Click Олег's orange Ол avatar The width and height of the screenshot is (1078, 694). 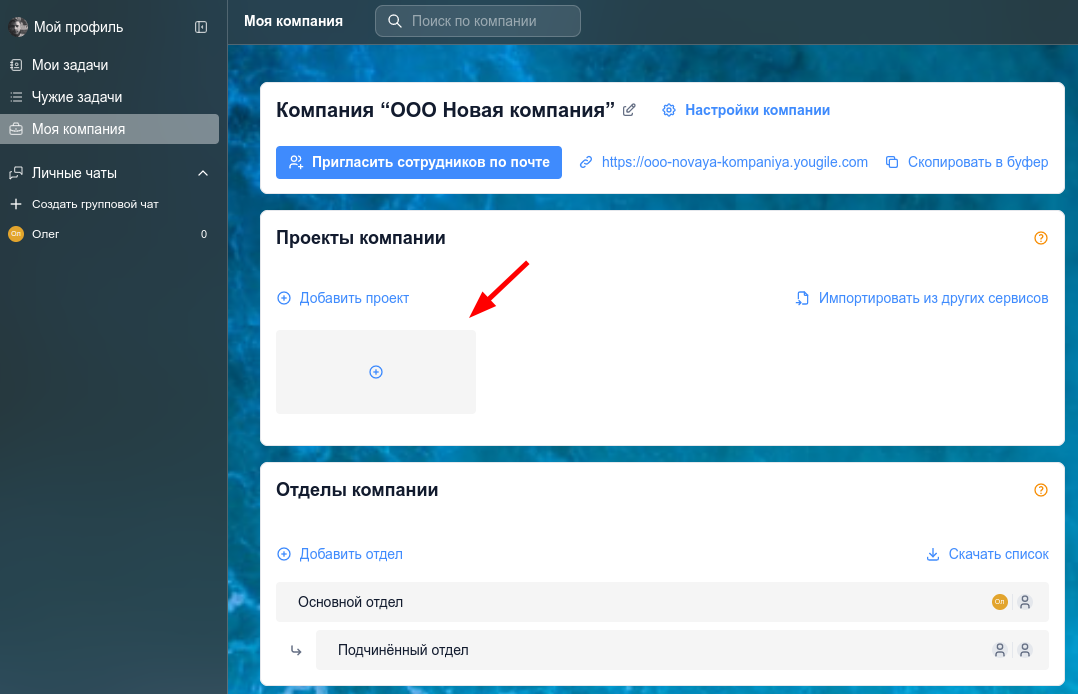pyautogui.click(x=18, y=233)
